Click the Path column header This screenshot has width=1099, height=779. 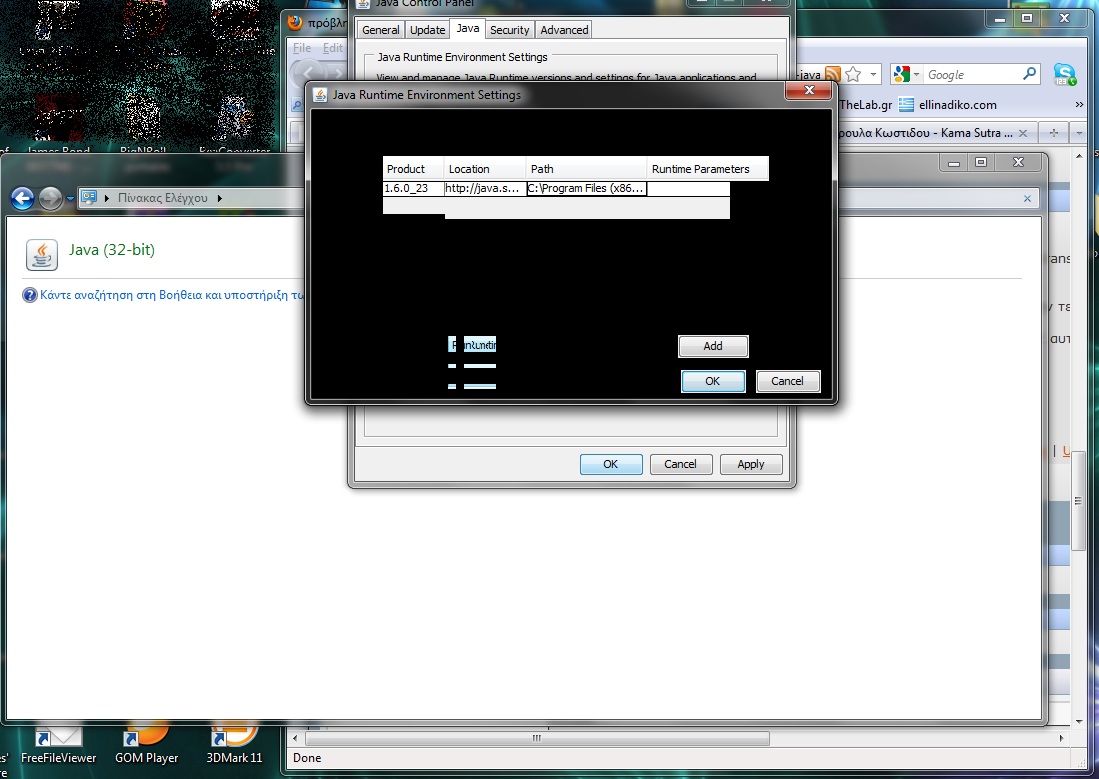[586, 169]
